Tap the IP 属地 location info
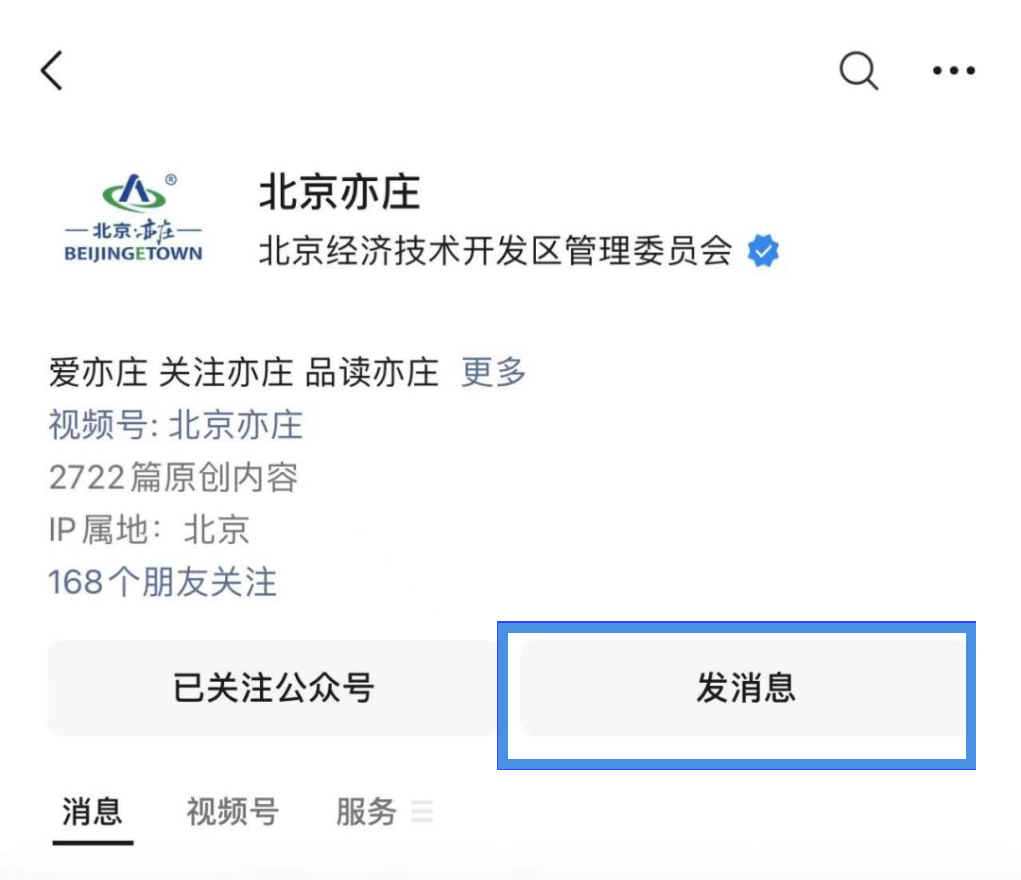 (148, 530)
